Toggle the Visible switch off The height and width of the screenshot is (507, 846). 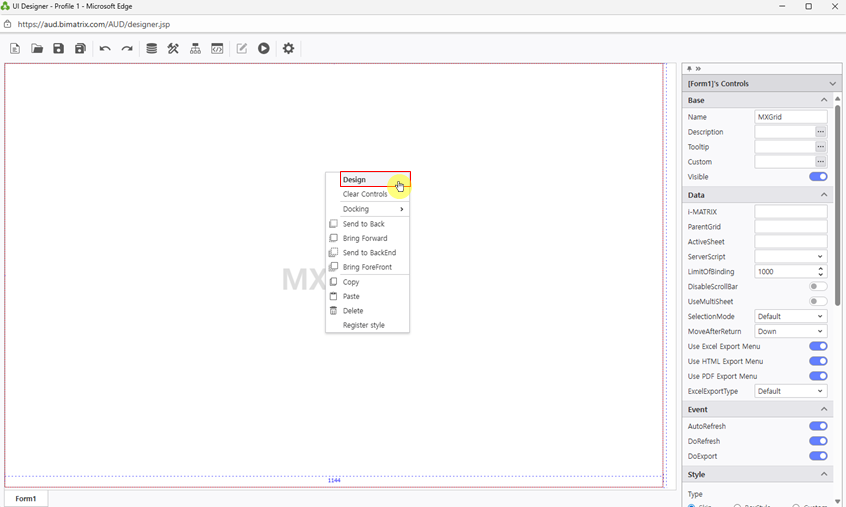point(817,177)
